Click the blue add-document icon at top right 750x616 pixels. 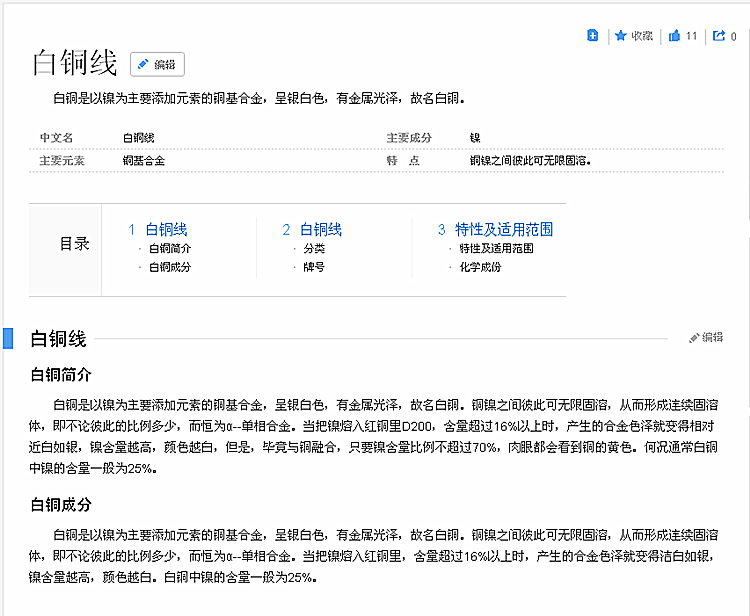coord(592,35)
